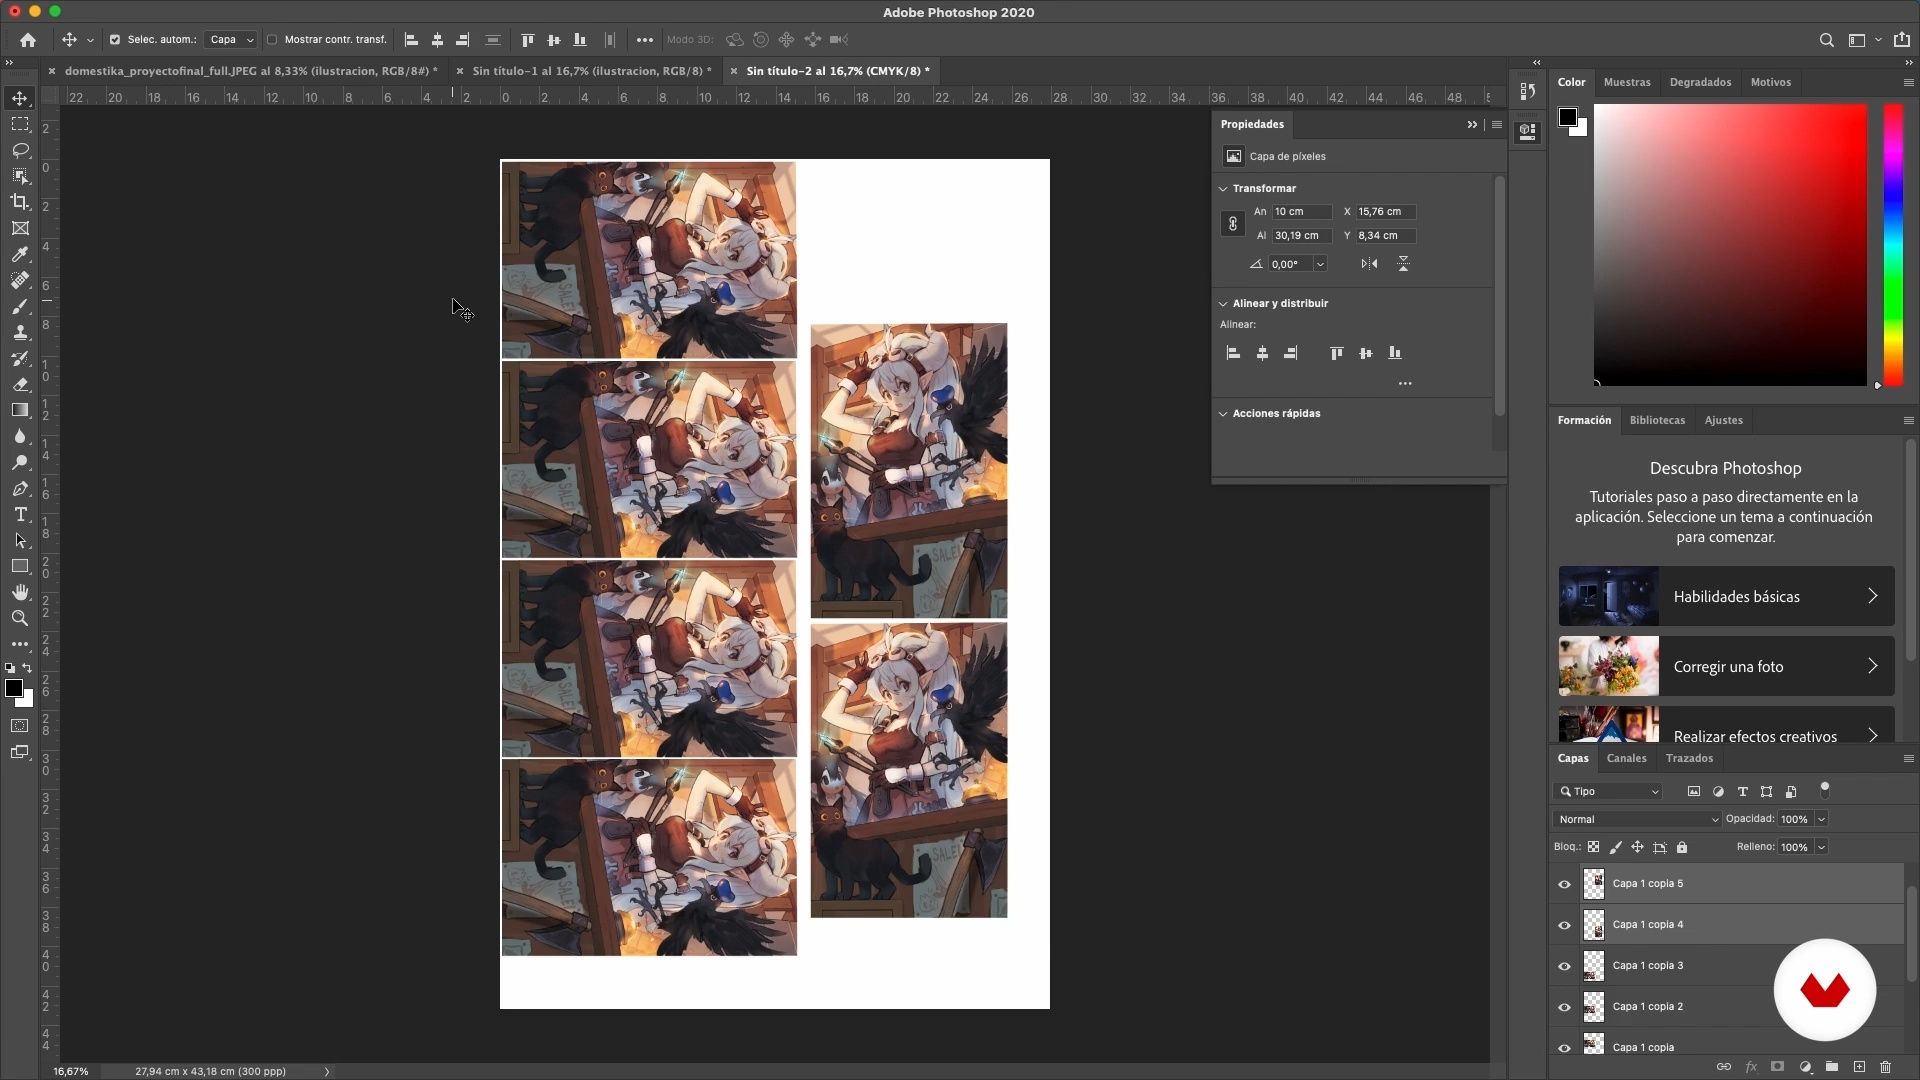The width and height of the screenshot is (1920, 1080).
Task: Click the Home icon in options bar
Action: (x=28, y=40)
